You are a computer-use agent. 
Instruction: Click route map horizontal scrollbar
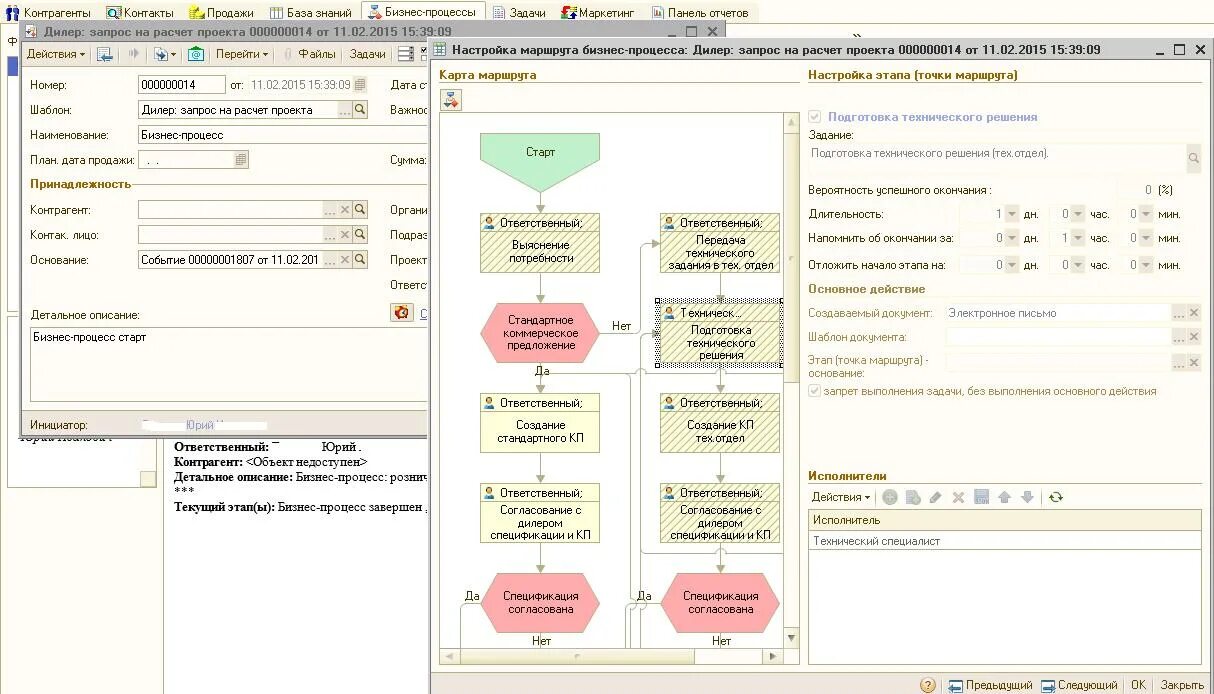(612, 657)
